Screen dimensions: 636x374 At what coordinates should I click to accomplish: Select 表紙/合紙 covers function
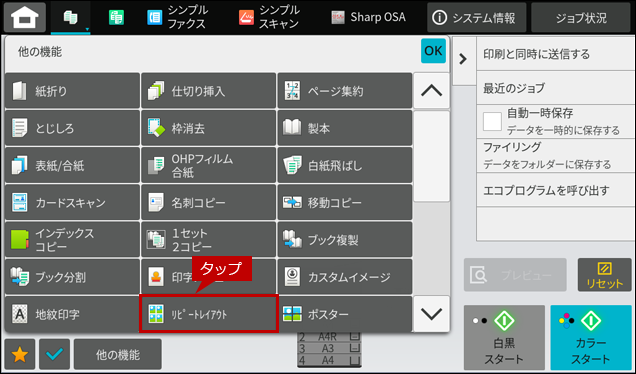[x=73, y=165]
